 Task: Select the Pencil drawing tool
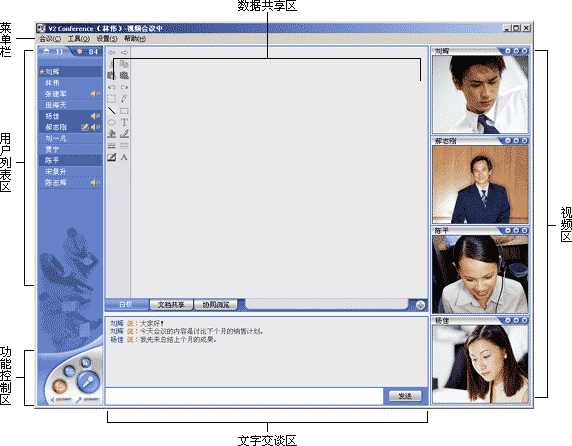click(124, 99)
